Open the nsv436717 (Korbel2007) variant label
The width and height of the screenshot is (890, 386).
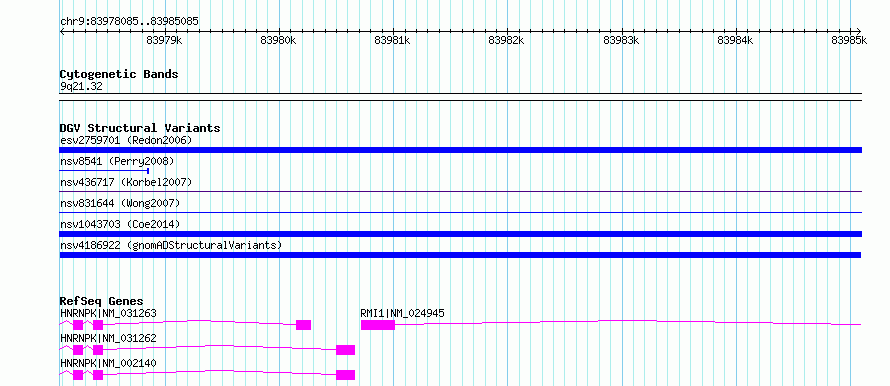click(x=126, y=182)
